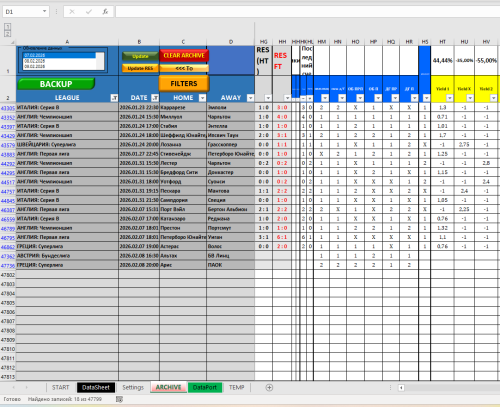Click the select-all corner triangle
The image size is (500, 407).
coord(12,42)
